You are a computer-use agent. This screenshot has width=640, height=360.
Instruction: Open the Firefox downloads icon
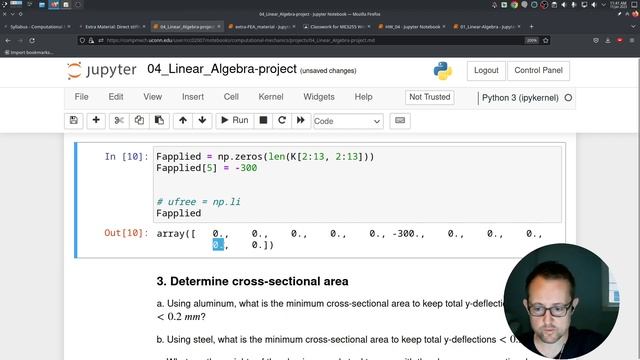coord(608,40)
